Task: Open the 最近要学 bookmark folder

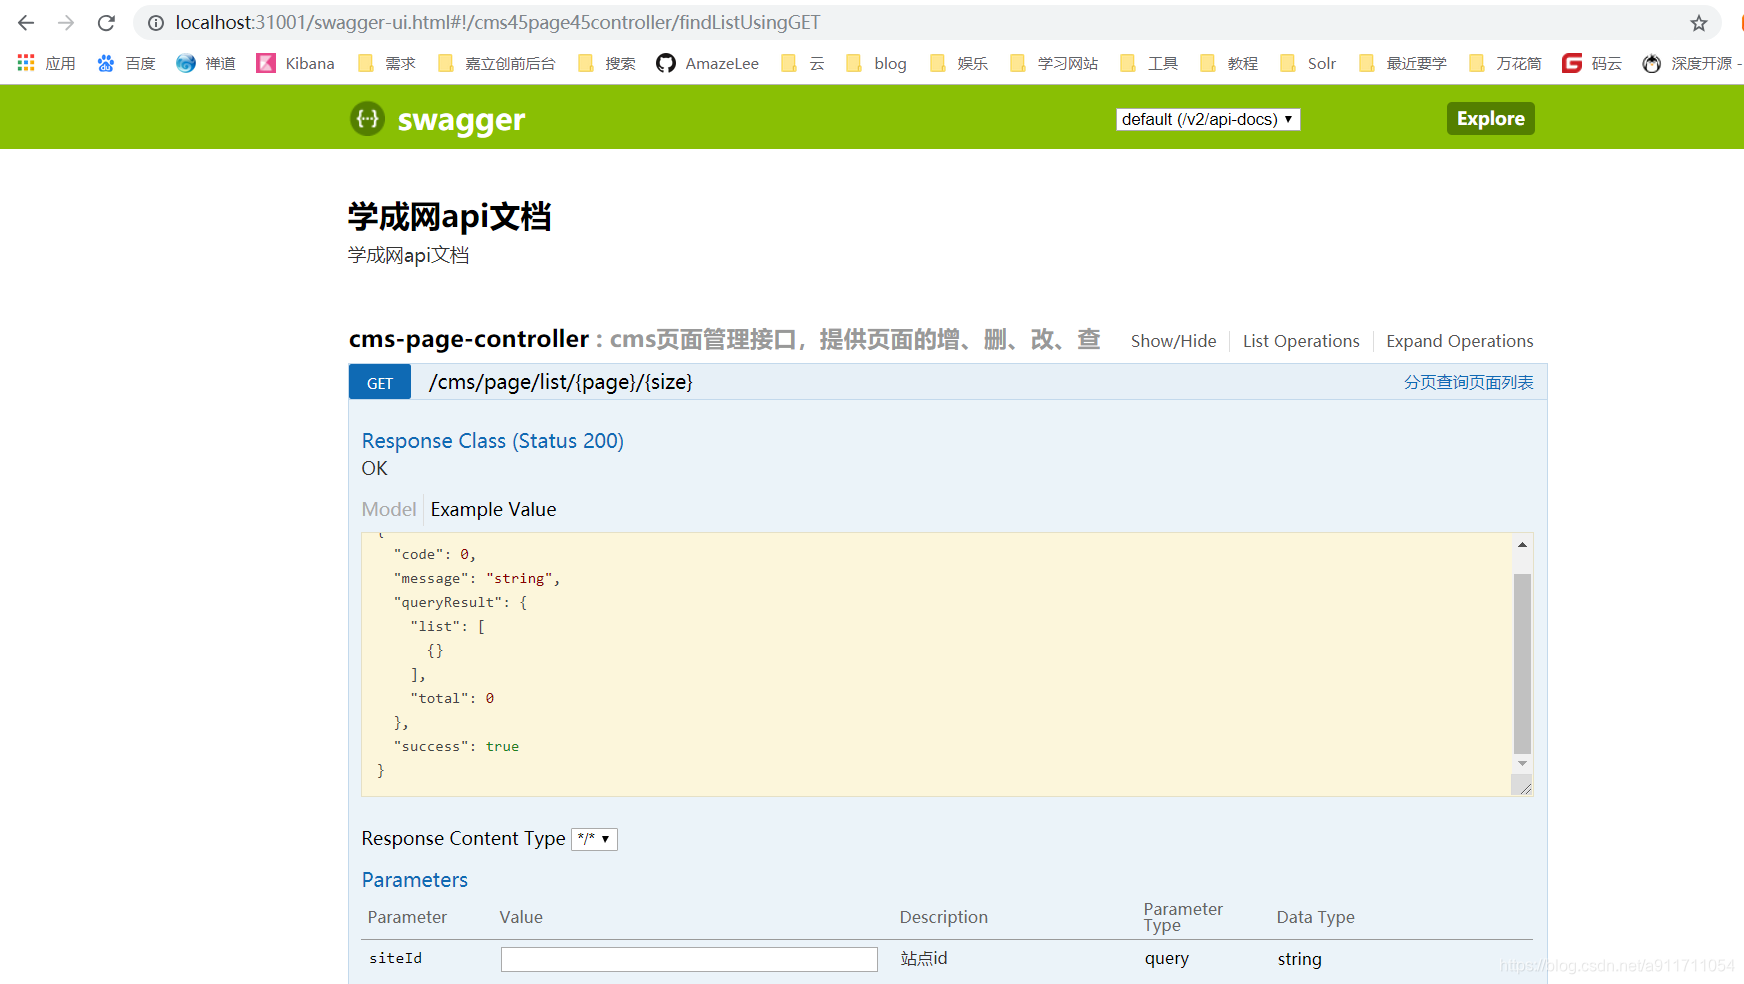Action: [1403, 63]
